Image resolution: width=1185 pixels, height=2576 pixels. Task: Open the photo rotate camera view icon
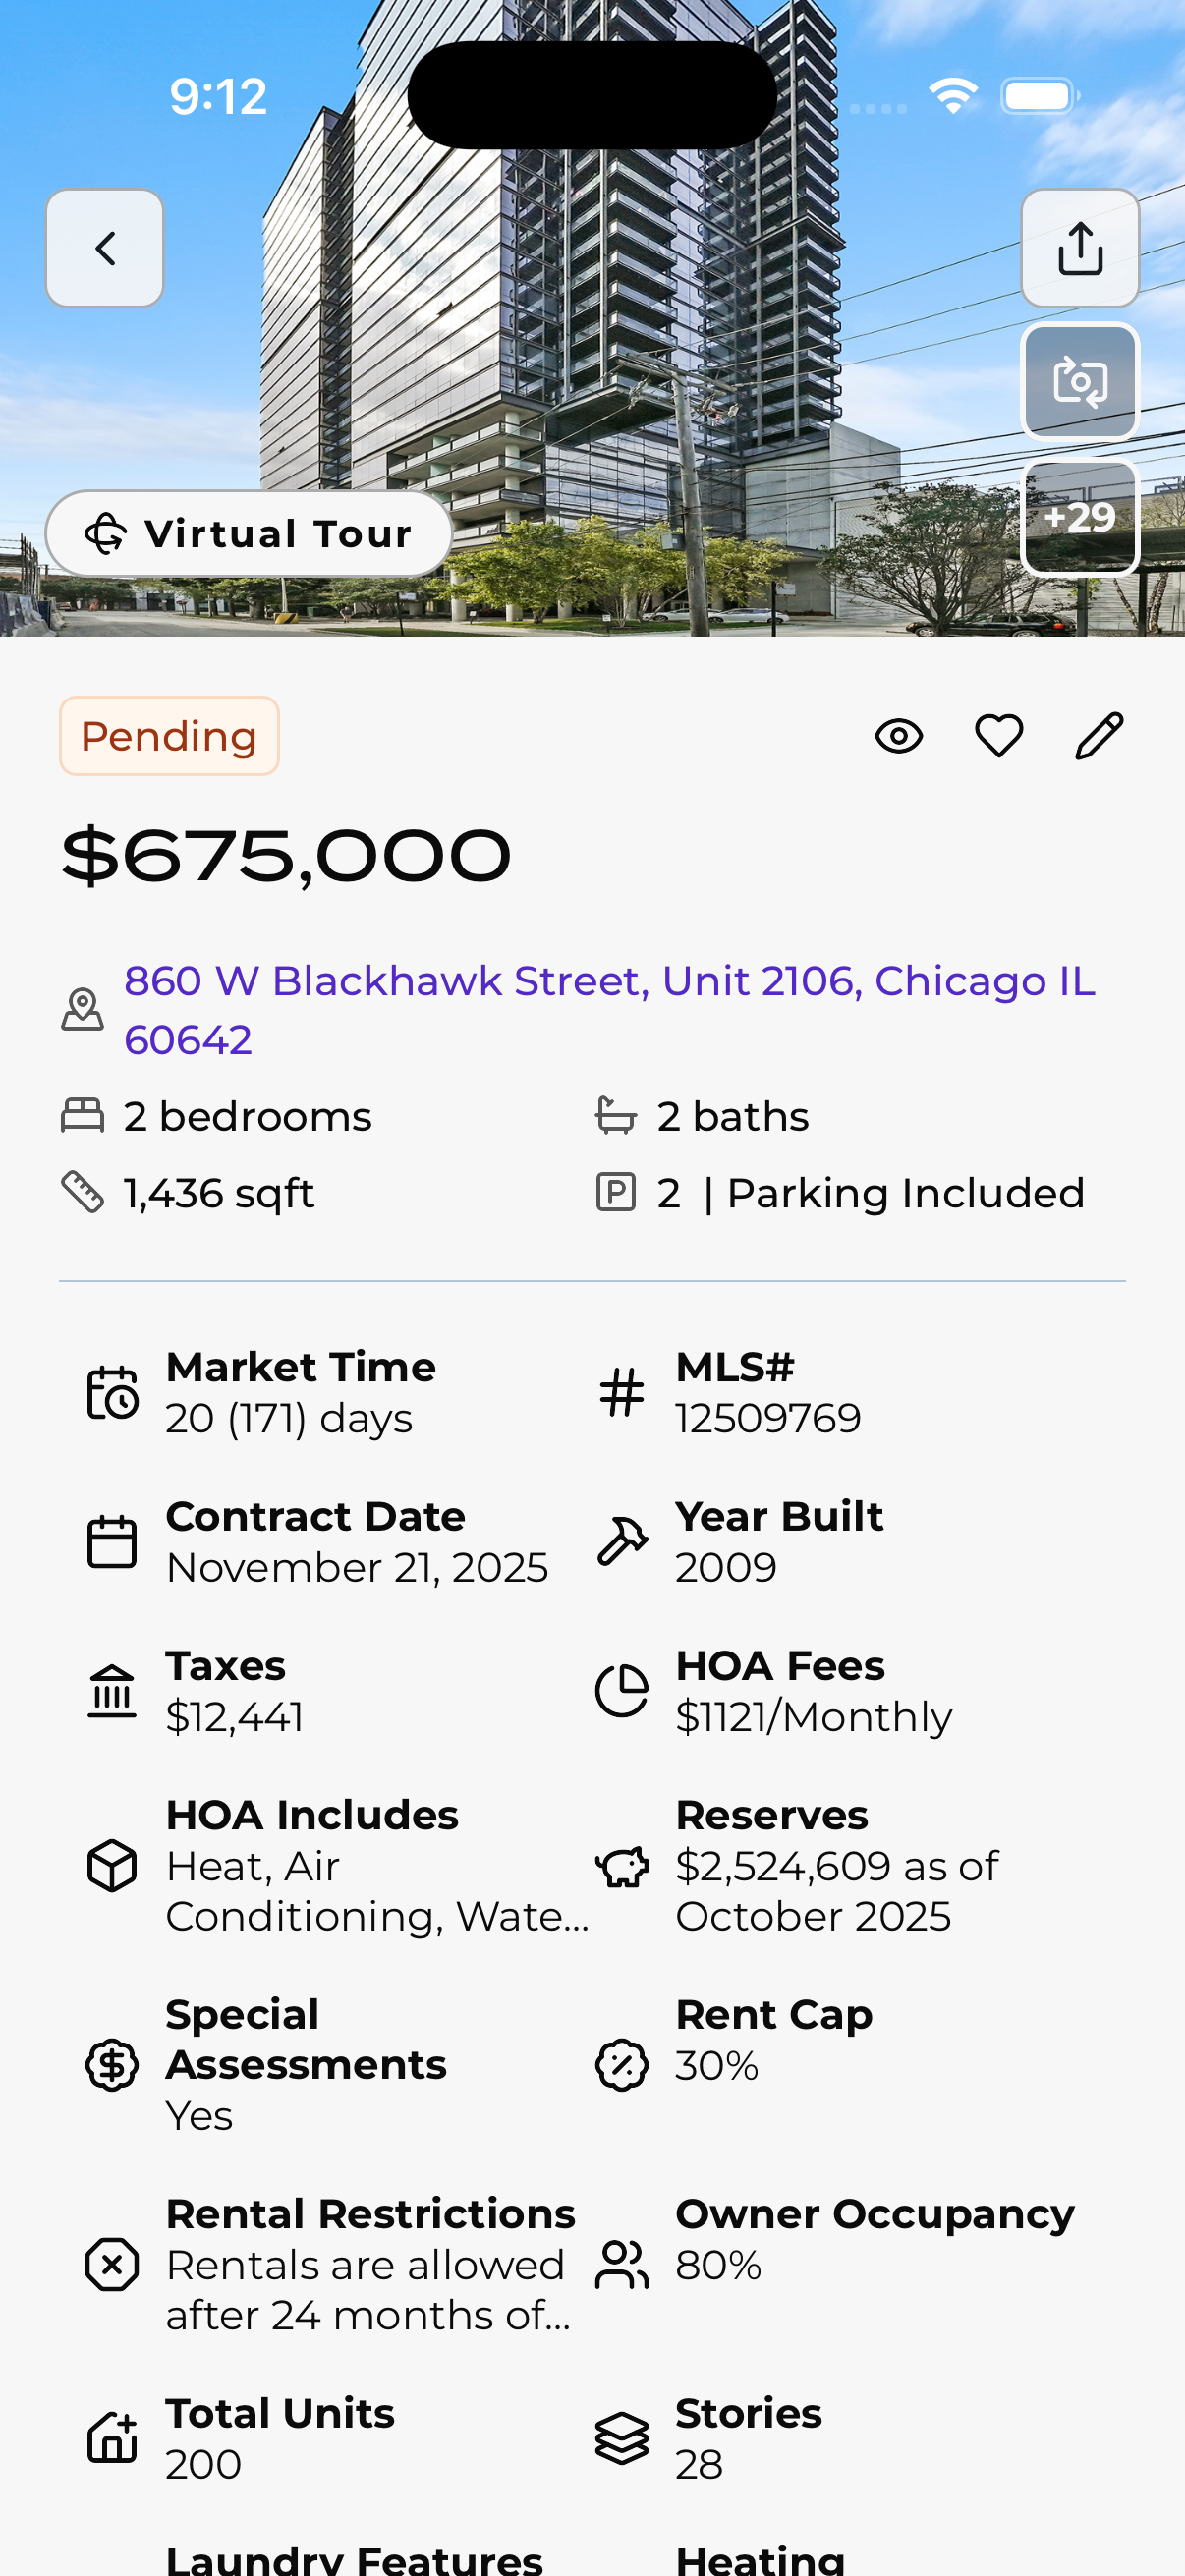(1079, 382)
